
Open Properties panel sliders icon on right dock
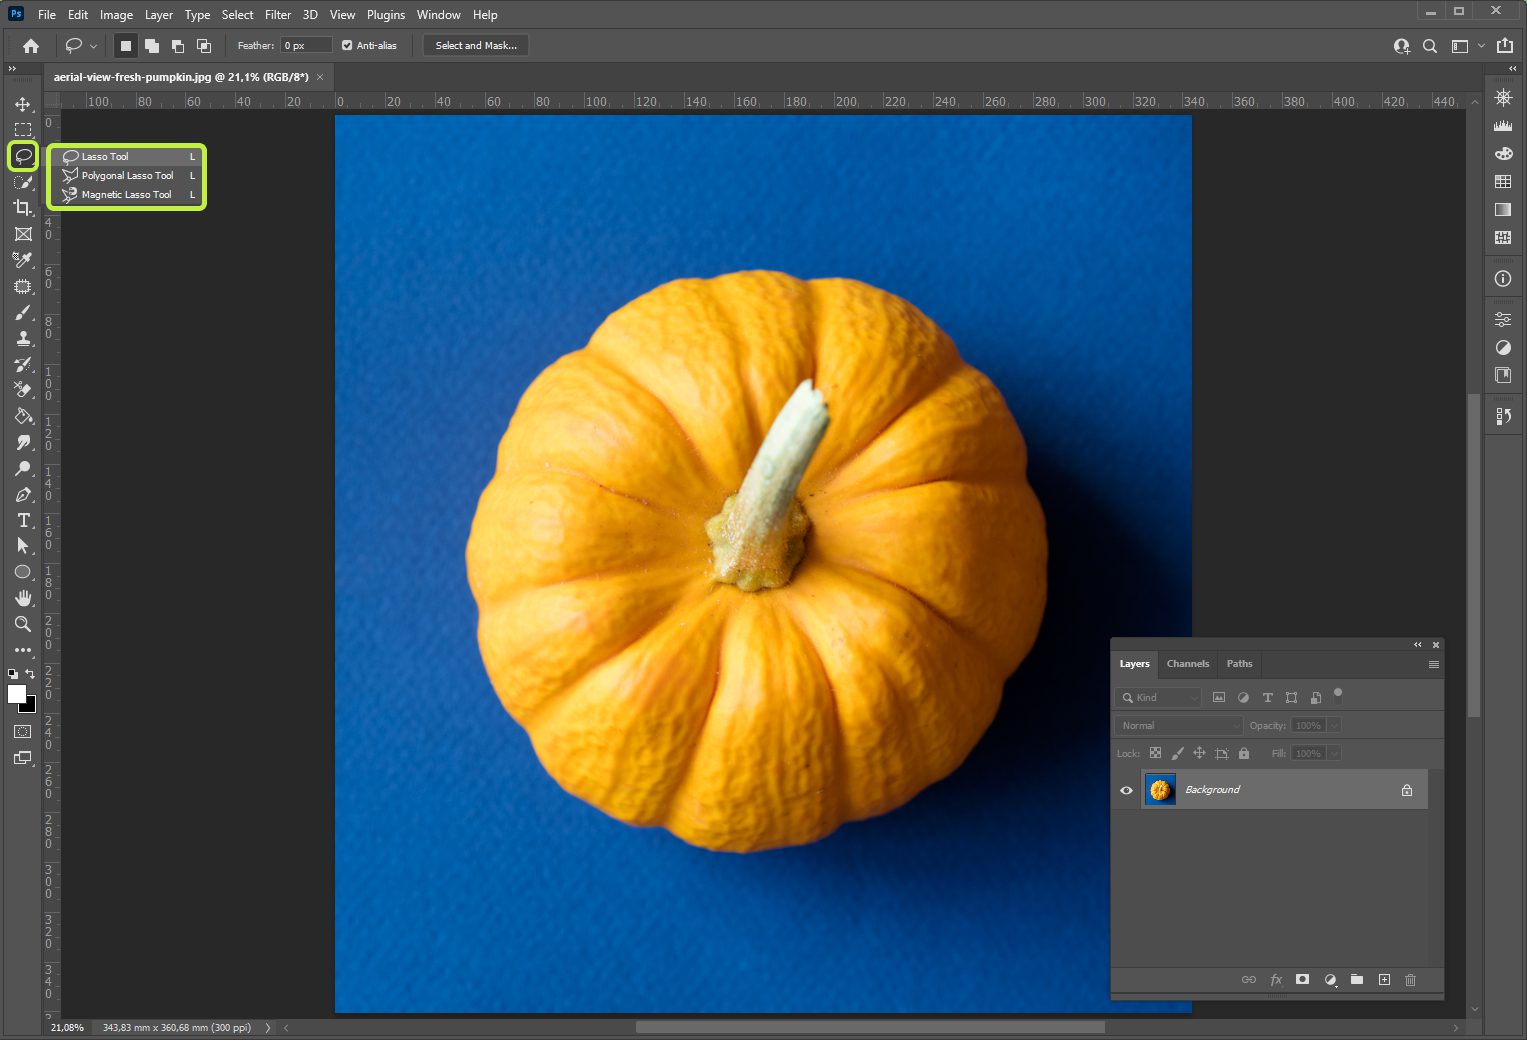coord(1503,320)
